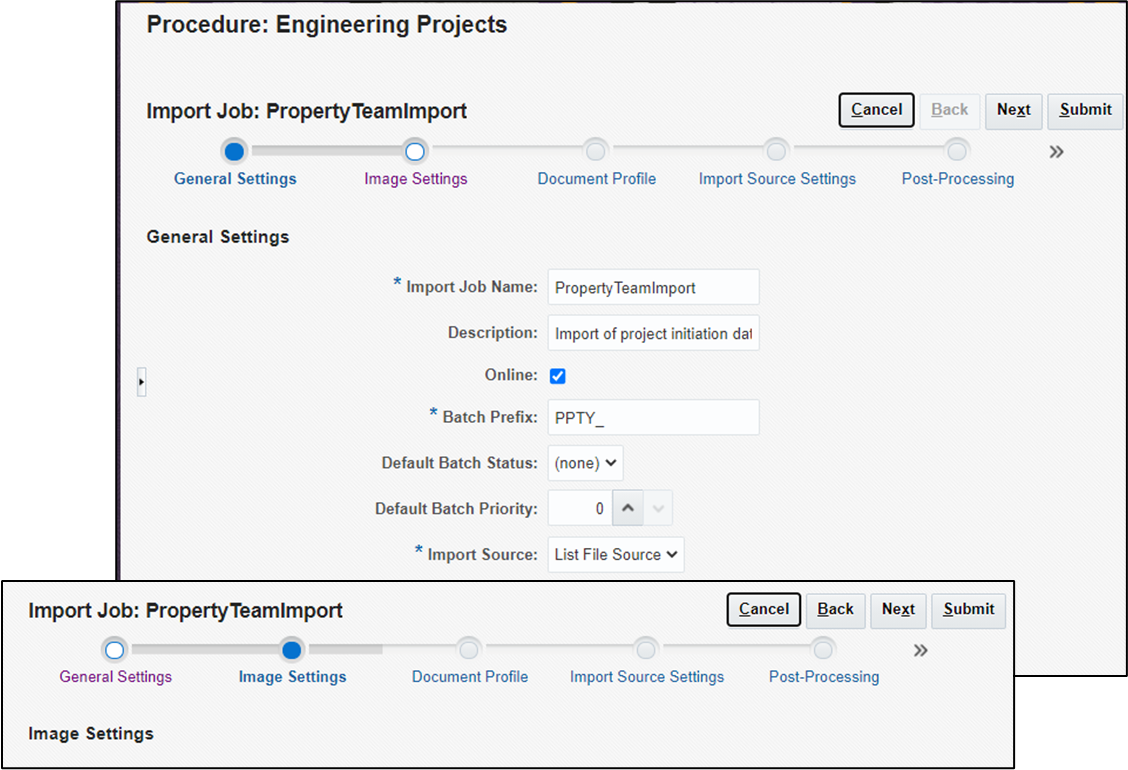Viewport: 1128px width, 770px height.
Task: Click the active Image Settings circle below
Action: [x=292, y=649]
